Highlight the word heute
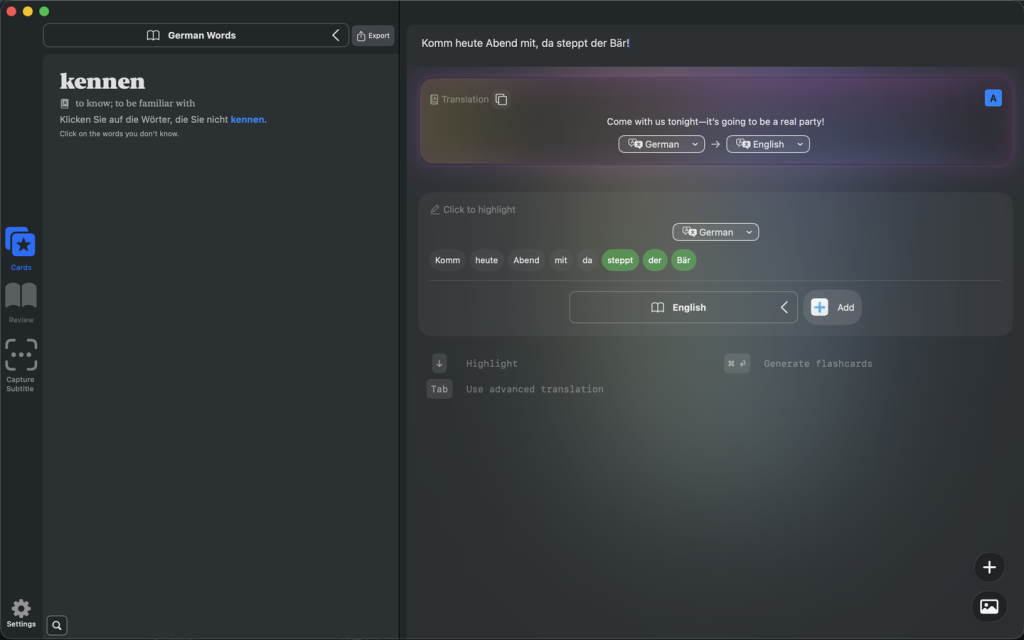This screenshot has height=640, width=1024. (x=487, y=261)
